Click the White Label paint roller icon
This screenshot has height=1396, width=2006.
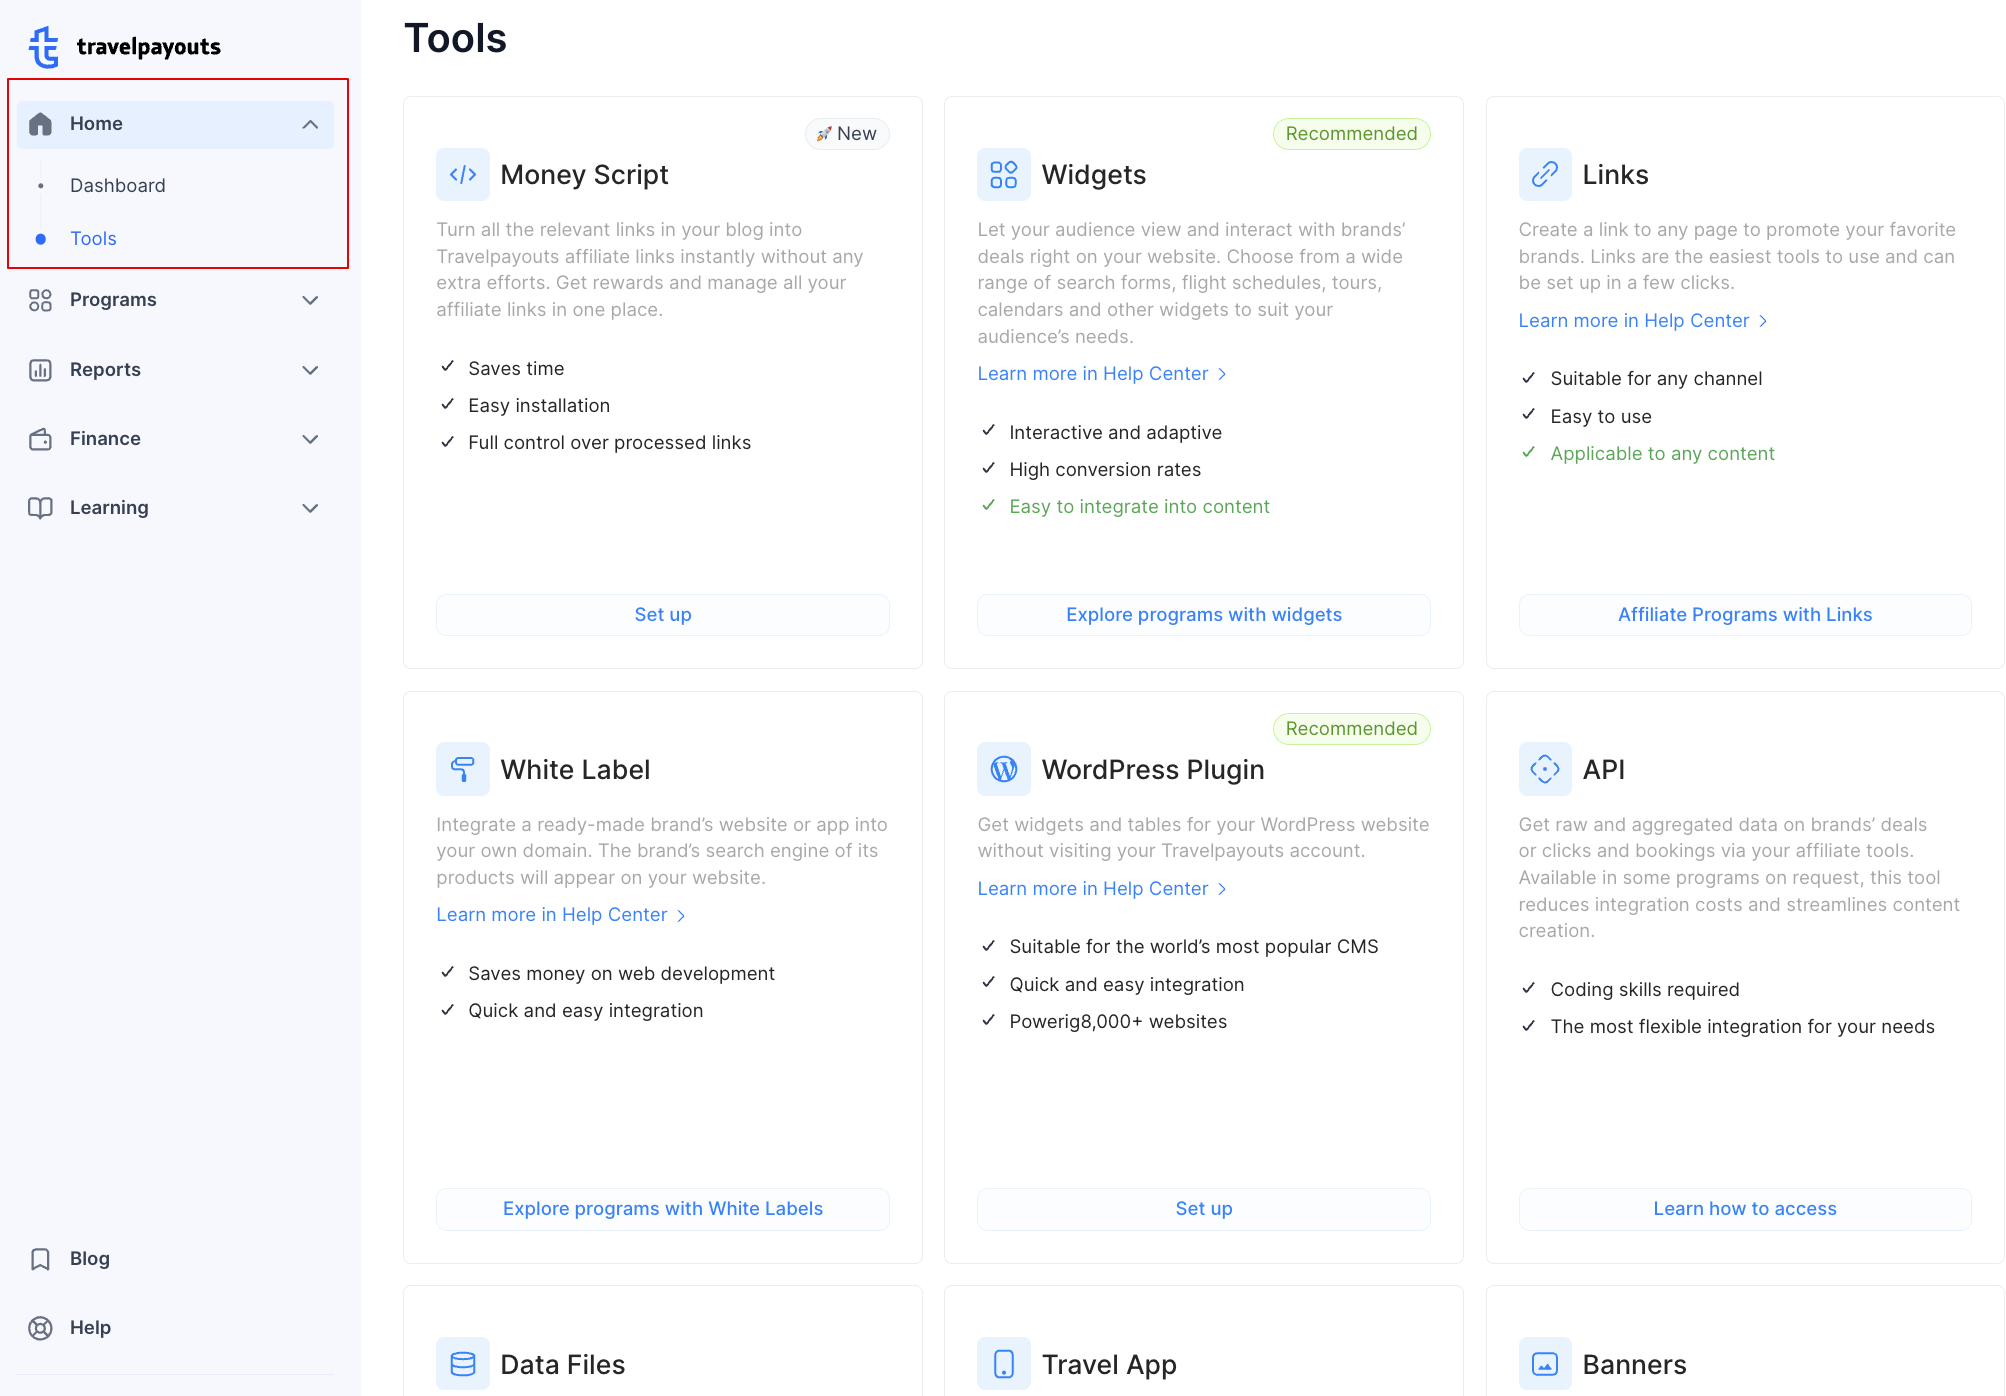[463, 769]
